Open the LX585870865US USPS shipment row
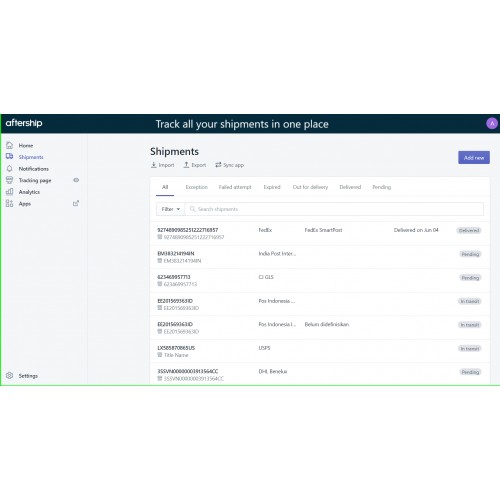Screen dimensions: 500x500 pyautogui.click(x=320, y=351)
